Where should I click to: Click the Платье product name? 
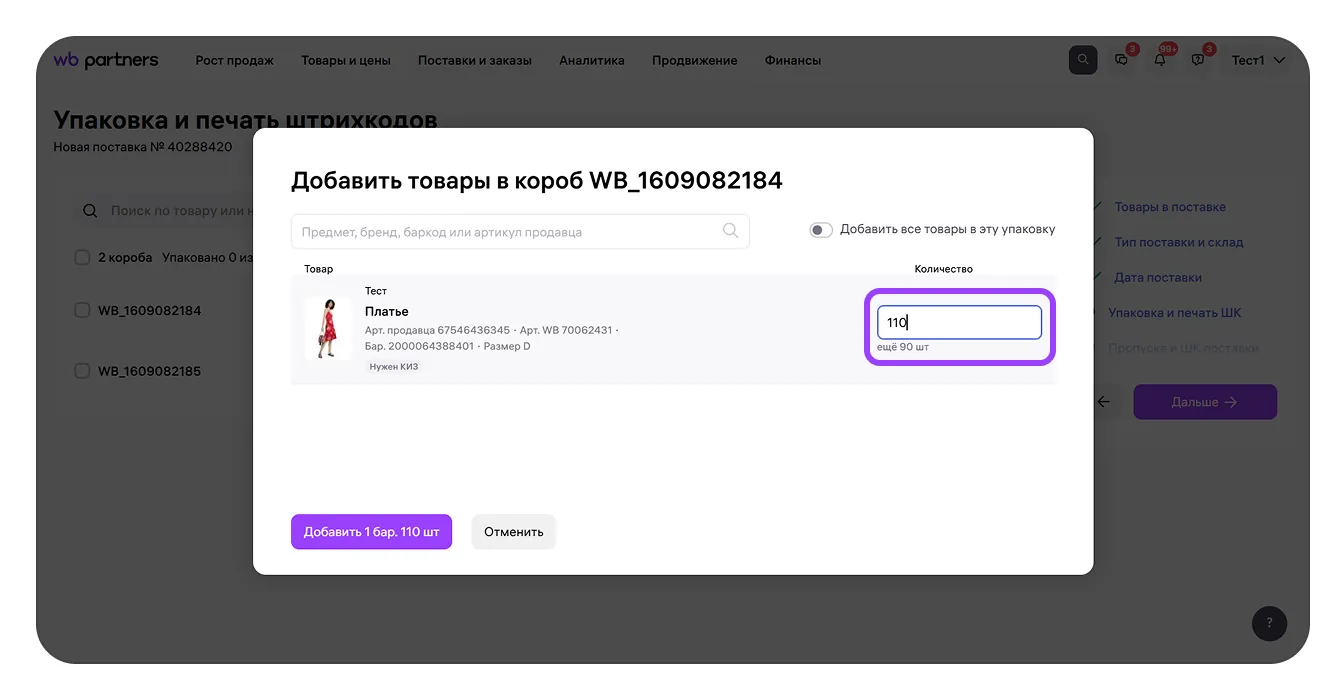tap(387, 311)
